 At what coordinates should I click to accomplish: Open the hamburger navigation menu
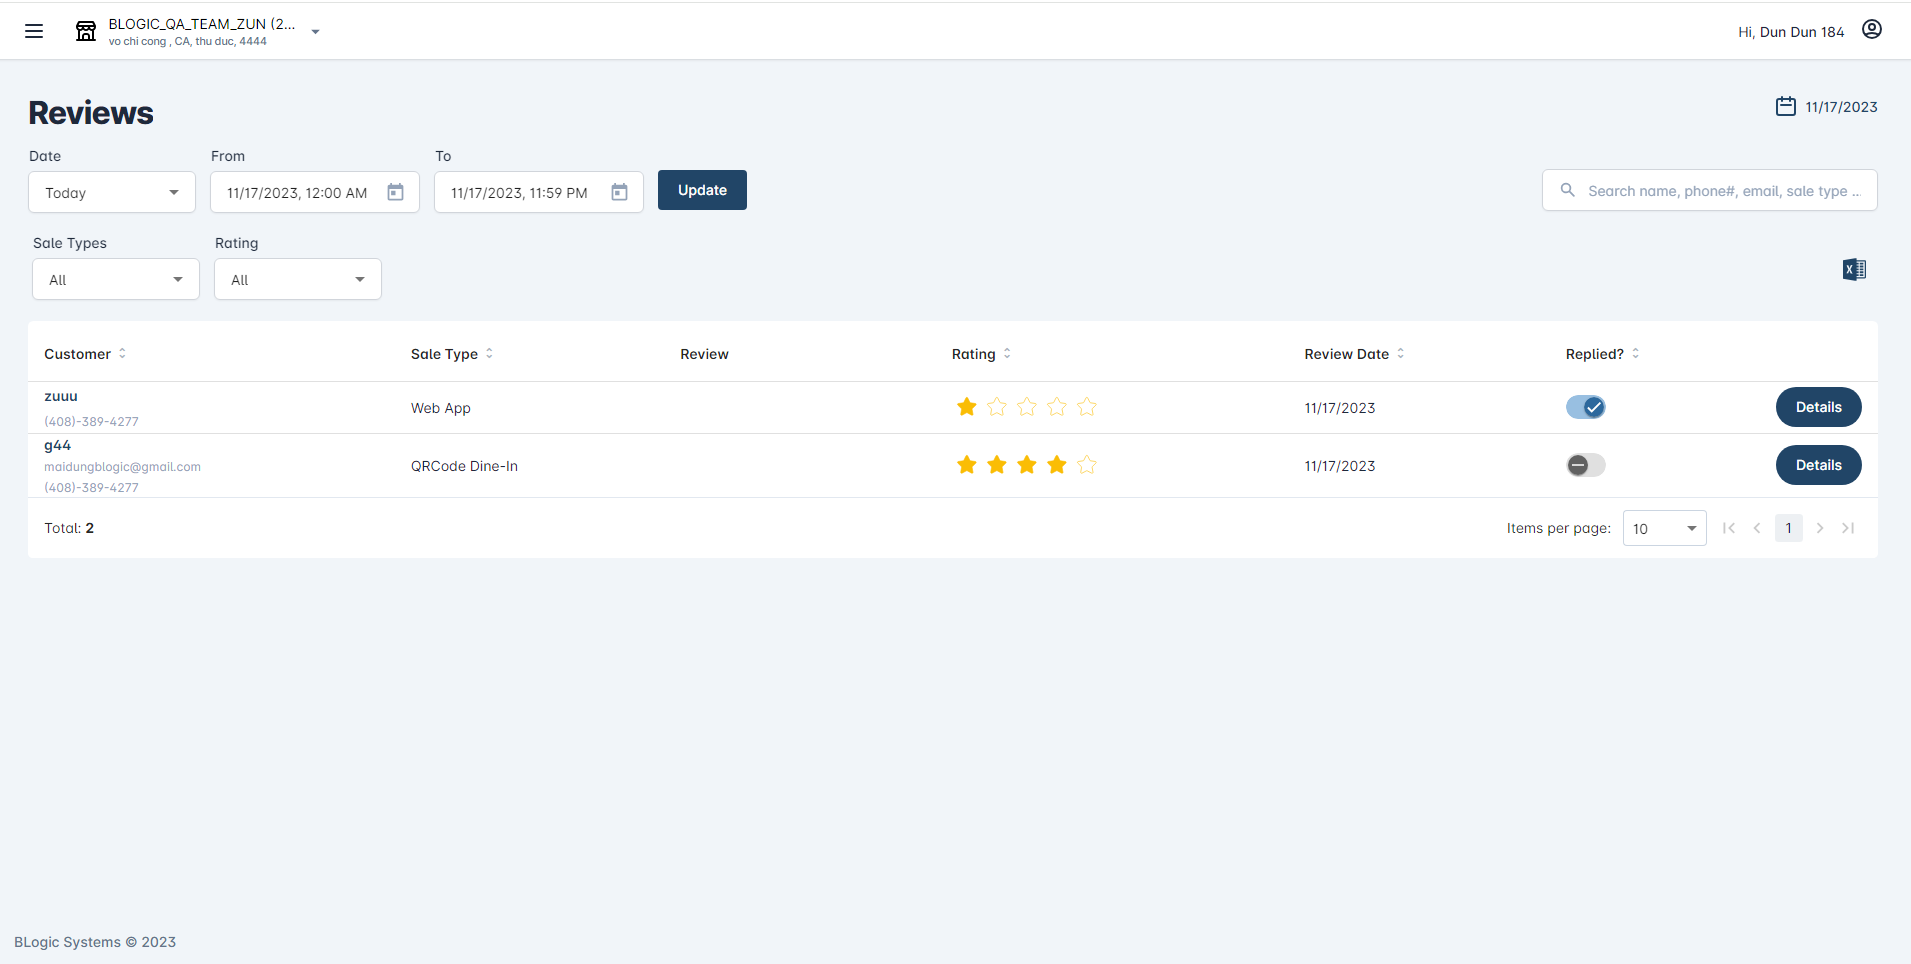[x=34, y=31]
